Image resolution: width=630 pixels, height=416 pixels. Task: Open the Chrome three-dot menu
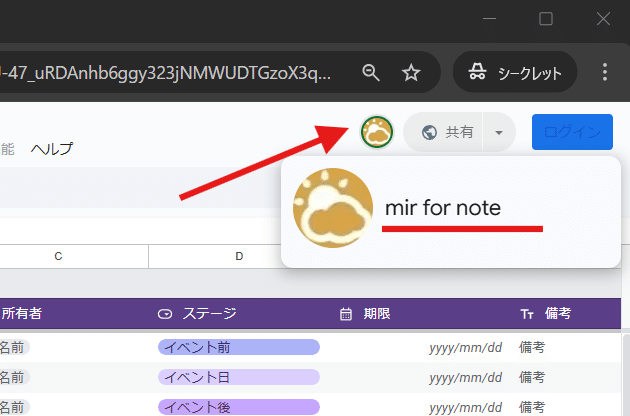click(605, 72)
